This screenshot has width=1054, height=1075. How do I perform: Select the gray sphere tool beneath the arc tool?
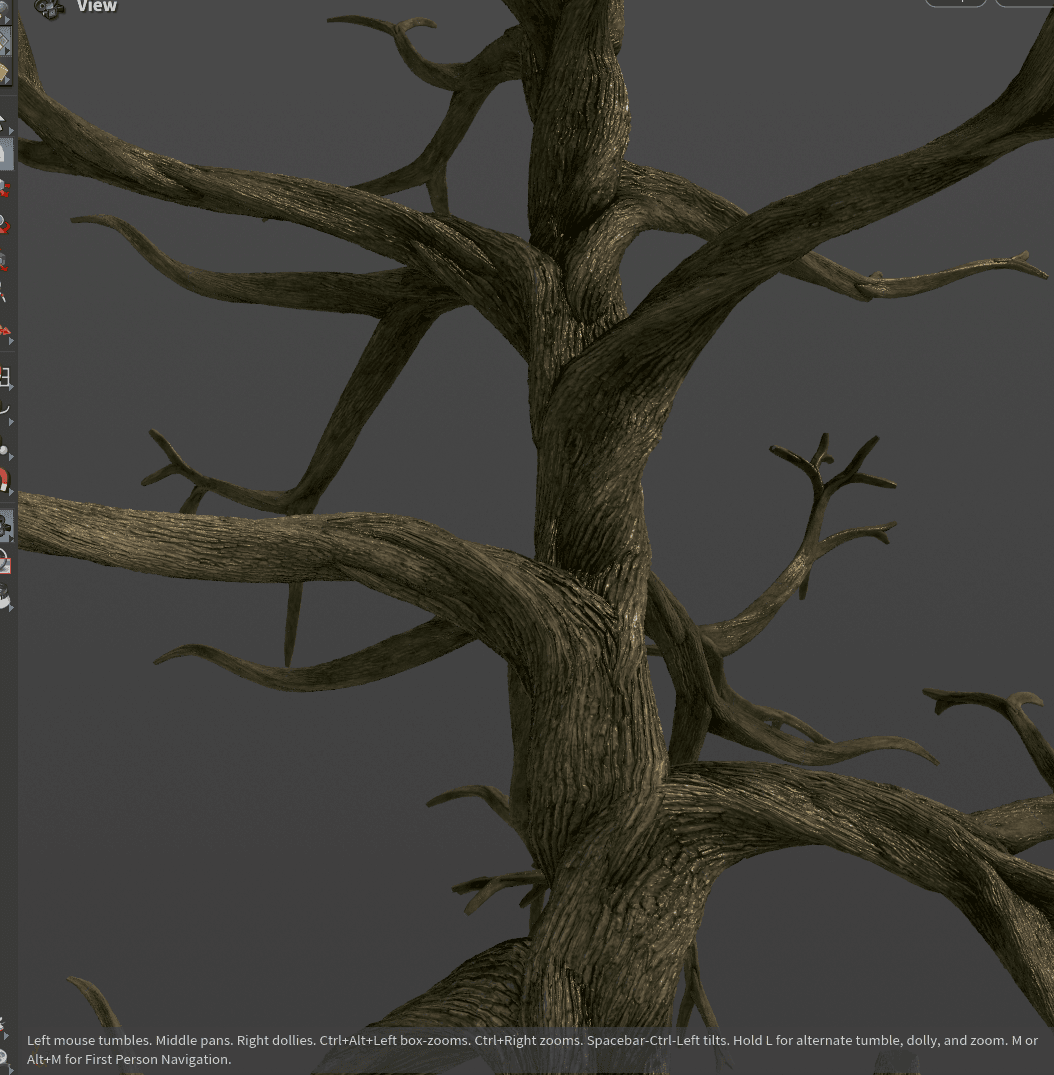click(x=6, y=453)
